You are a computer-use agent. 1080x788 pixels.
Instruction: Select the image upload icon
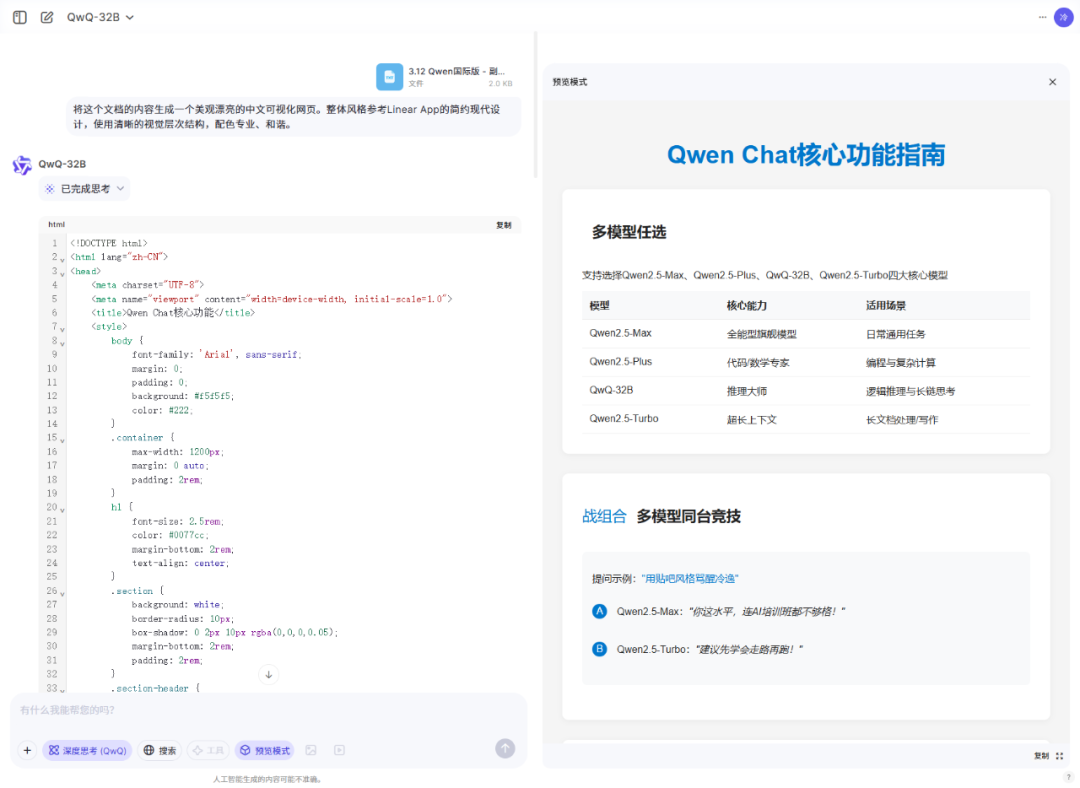(312, 748)
